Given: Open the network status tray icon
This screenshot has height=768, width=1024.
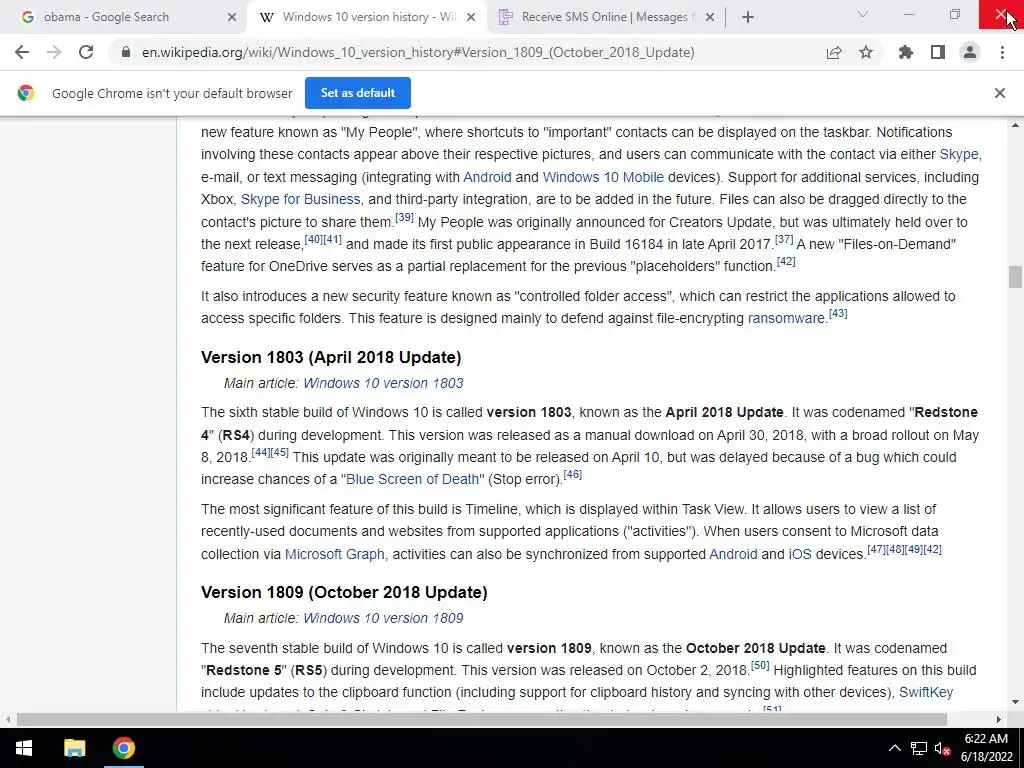Looking at the screenshot, I should 919,748.
